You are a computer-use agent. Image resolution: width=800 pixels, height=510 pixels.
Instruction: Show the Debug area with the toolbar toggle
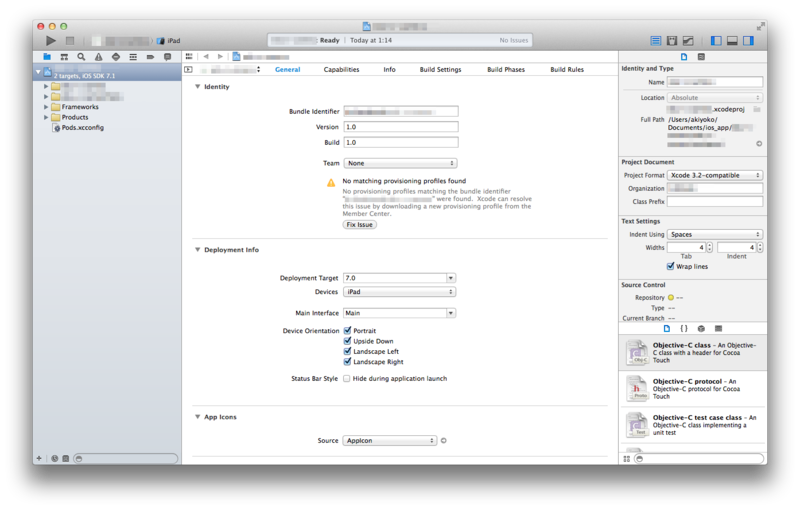[732, 40]
